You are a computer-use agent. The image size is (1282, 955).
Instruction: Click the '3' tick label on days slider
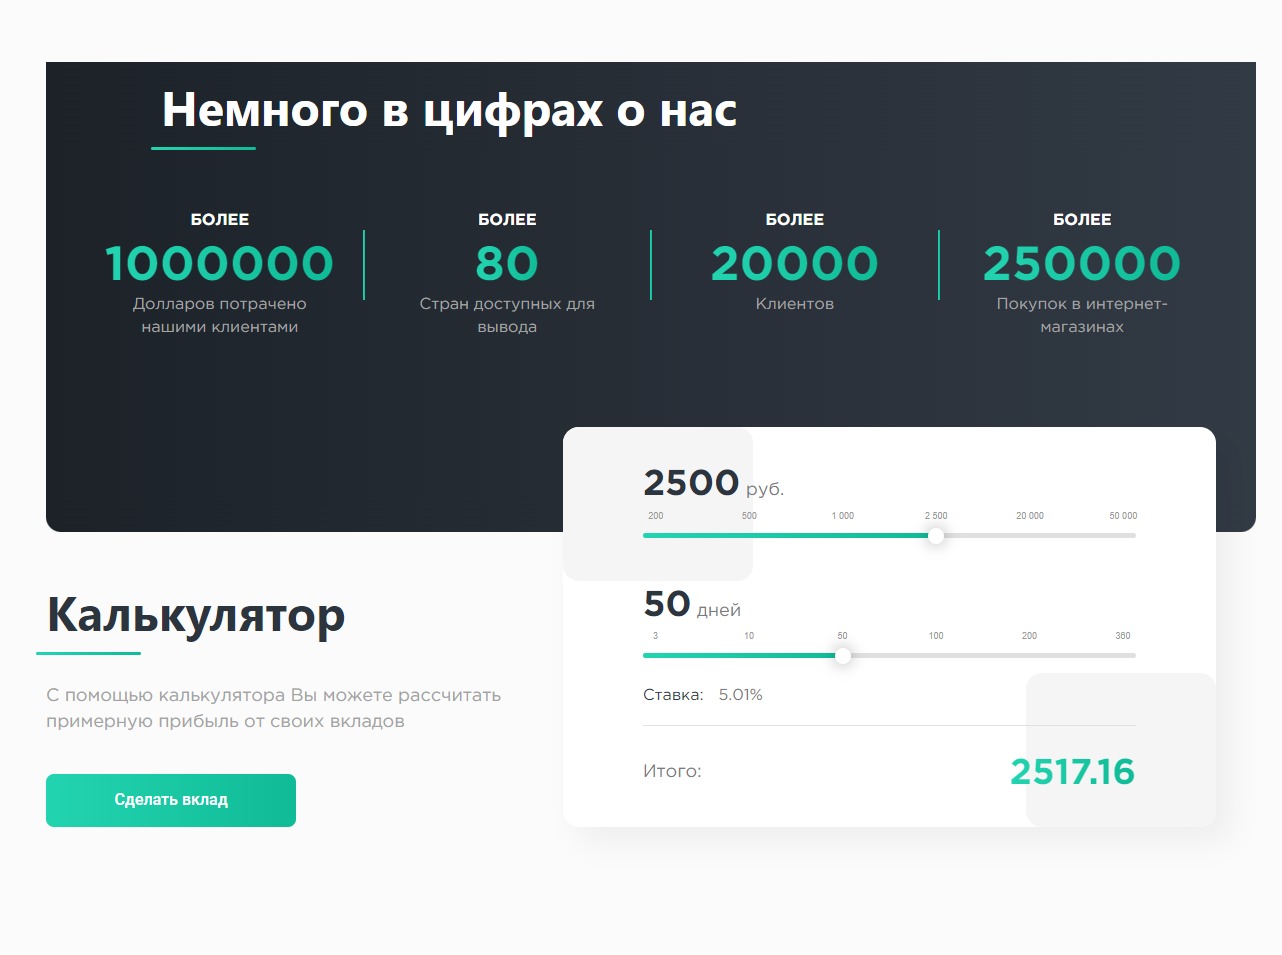click(x=655, y=636)
